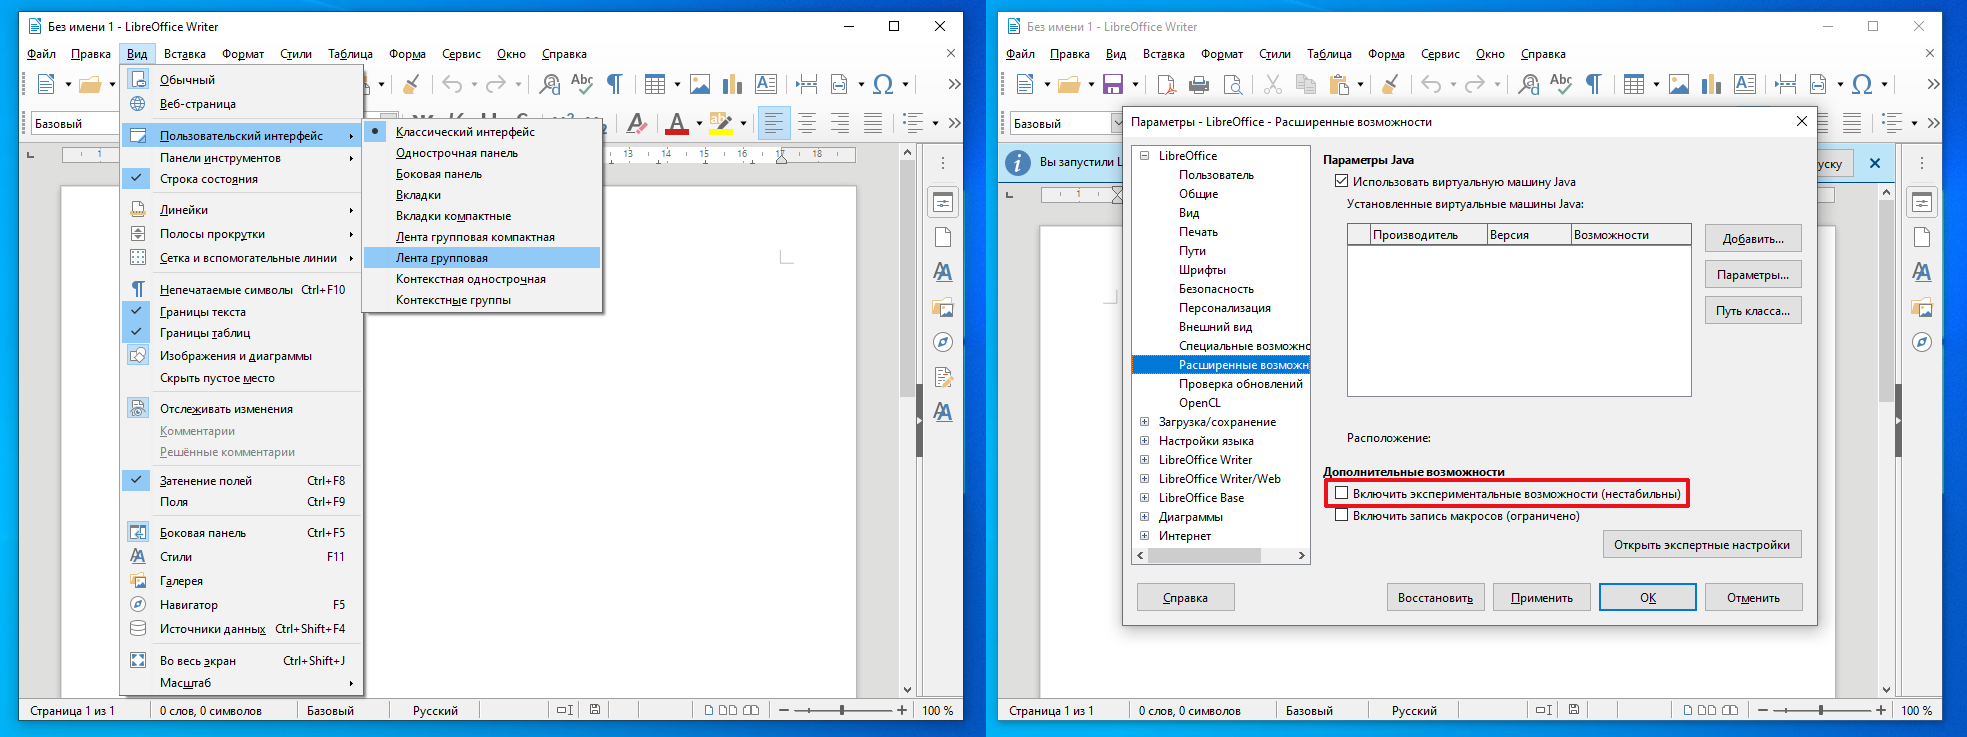Expand the Загрузка/сохранение tree node
Viewport: 1967px width, 737px height.
coord(1145,422)
